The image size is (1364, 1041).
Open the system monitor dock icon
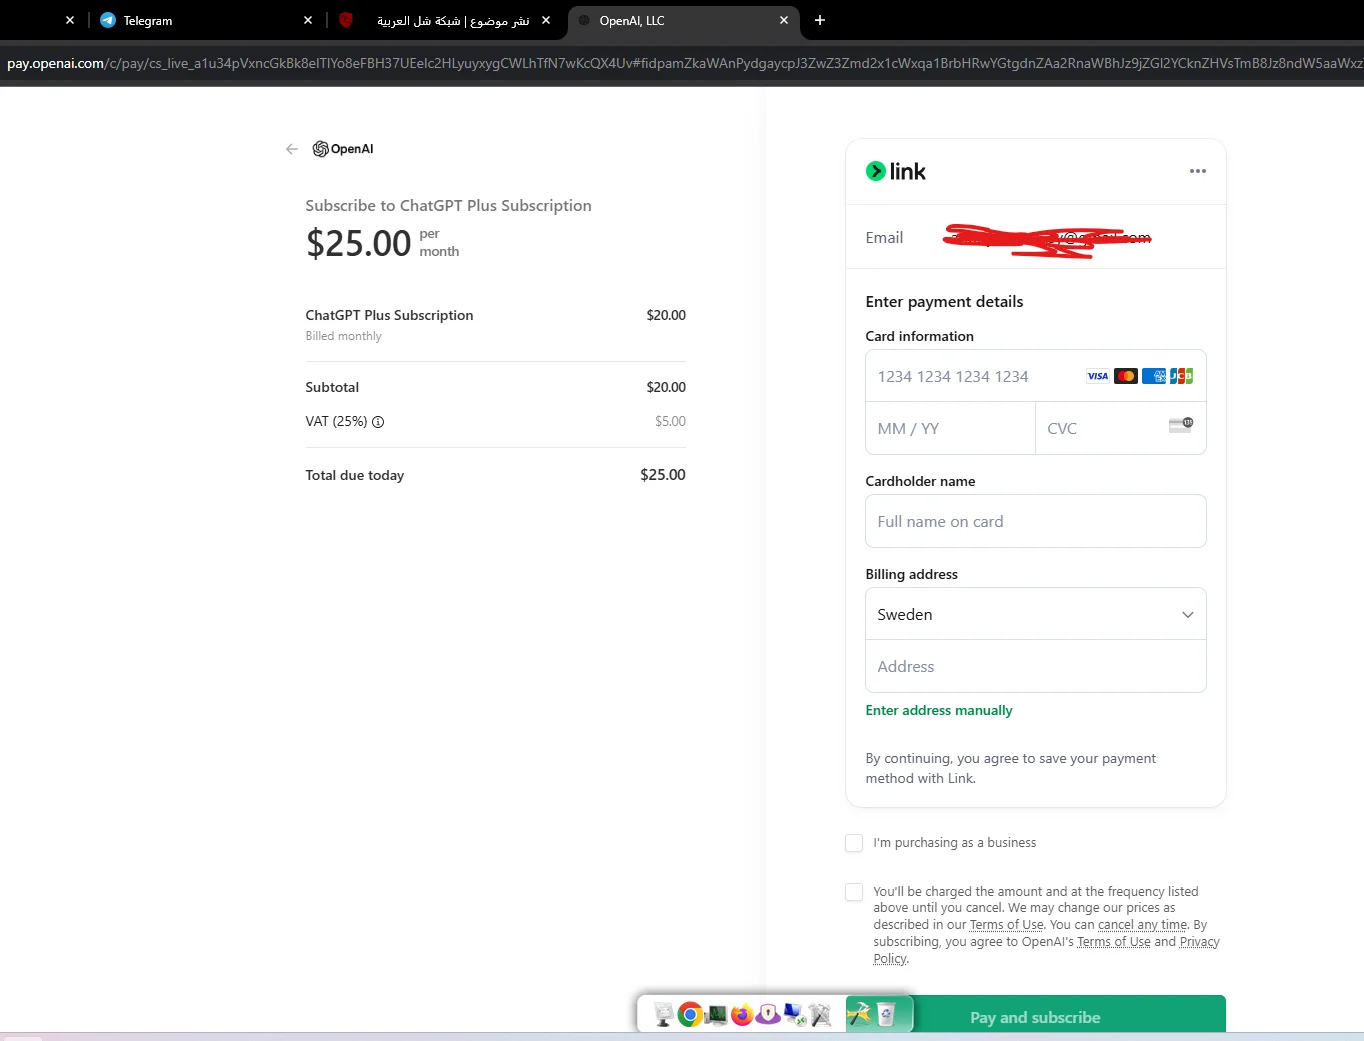[x=716, y=1016]
